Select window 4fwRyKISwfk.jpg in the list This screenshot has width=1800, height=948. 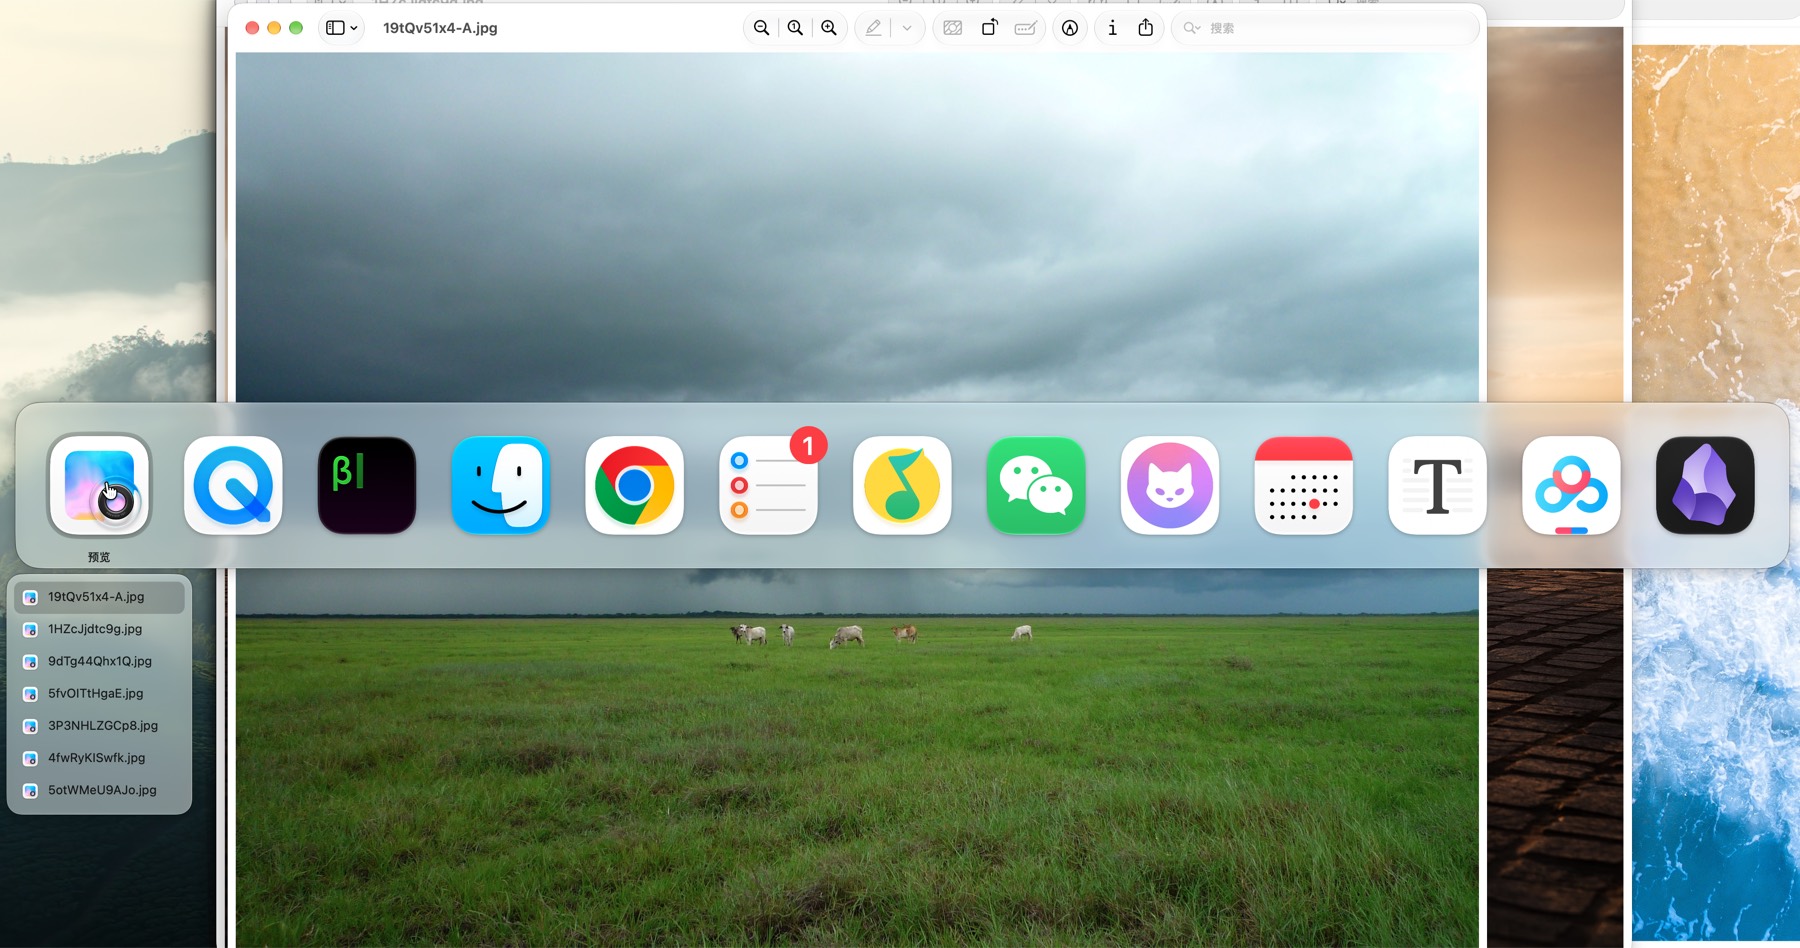[99, 758]
